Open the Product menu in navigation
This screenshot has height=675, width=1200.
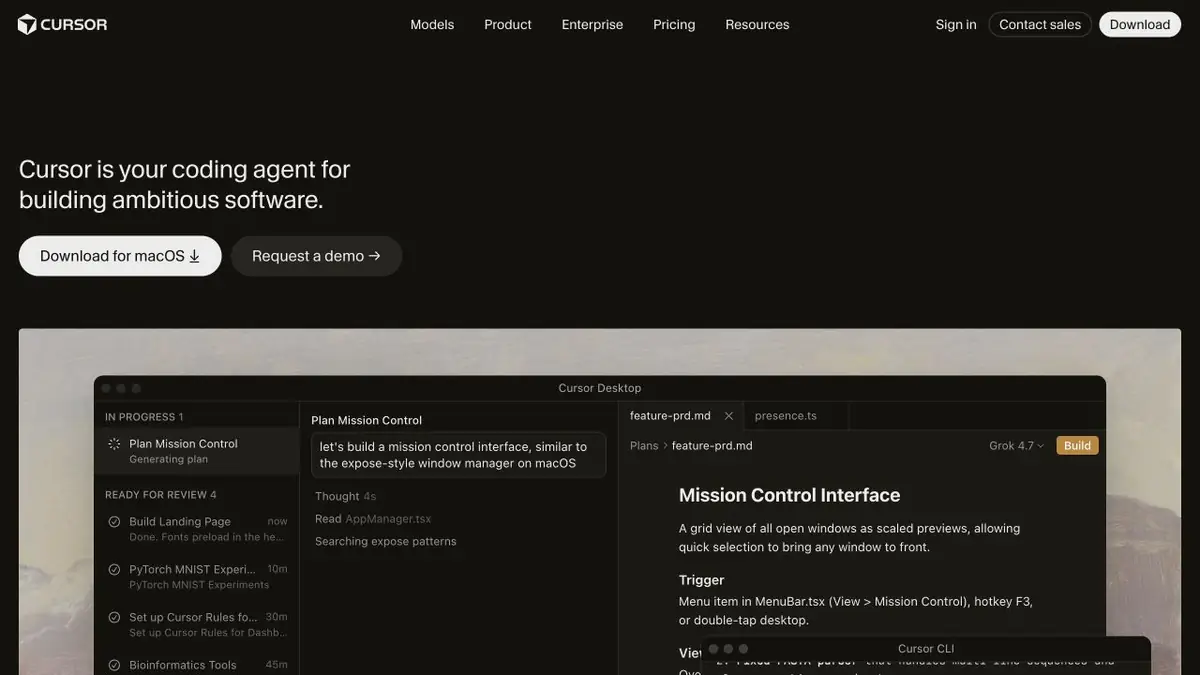click(x=508, y=24)
